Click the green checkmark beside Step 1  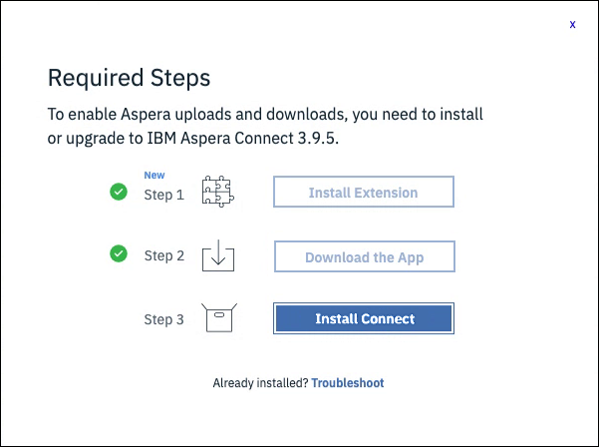(x=118, y=191)
